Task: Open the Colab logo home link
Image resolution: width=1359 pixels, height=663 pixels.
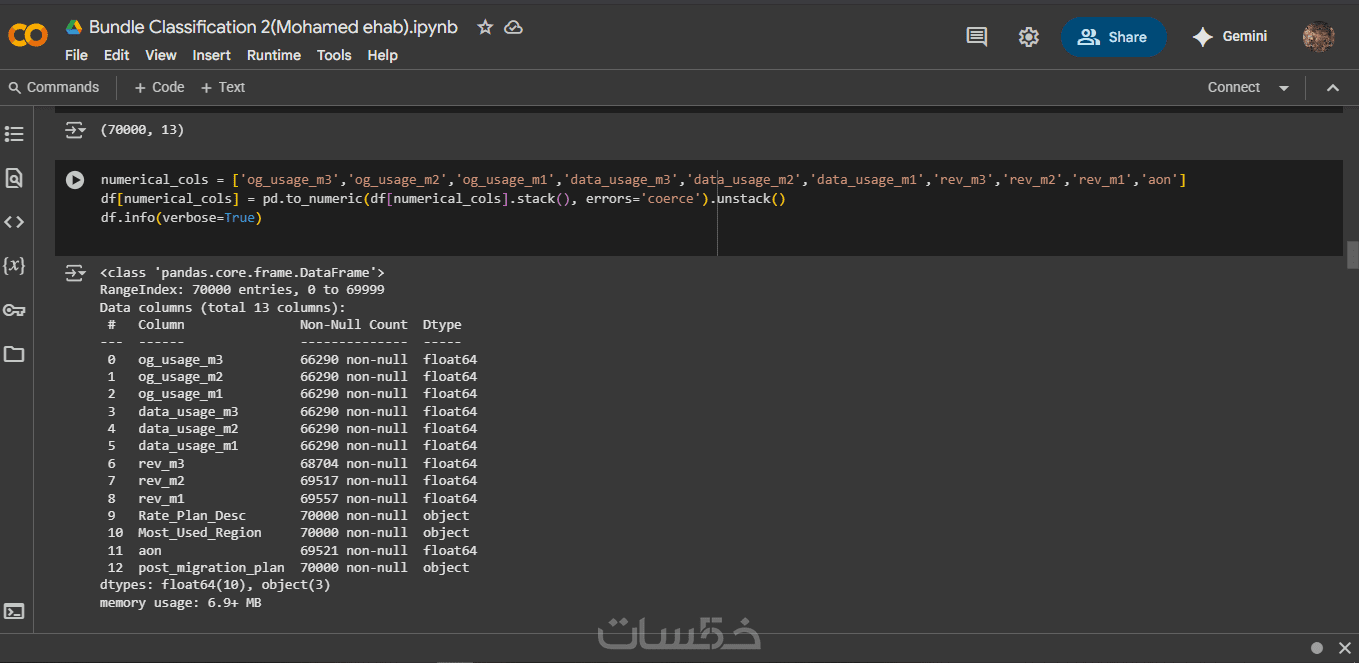Action: 28,35
